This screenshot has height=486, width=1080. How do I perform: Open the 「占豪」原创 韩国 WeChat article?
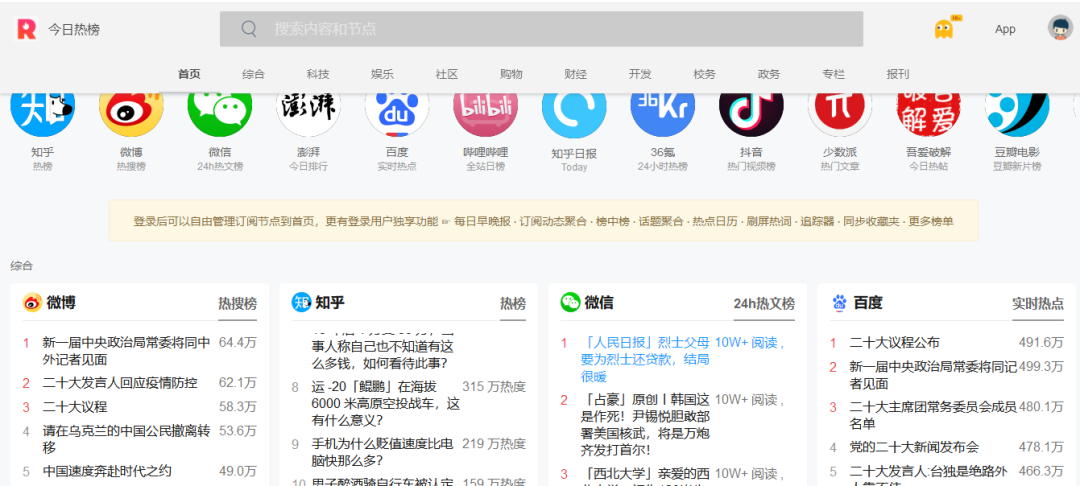click(645, 425)
